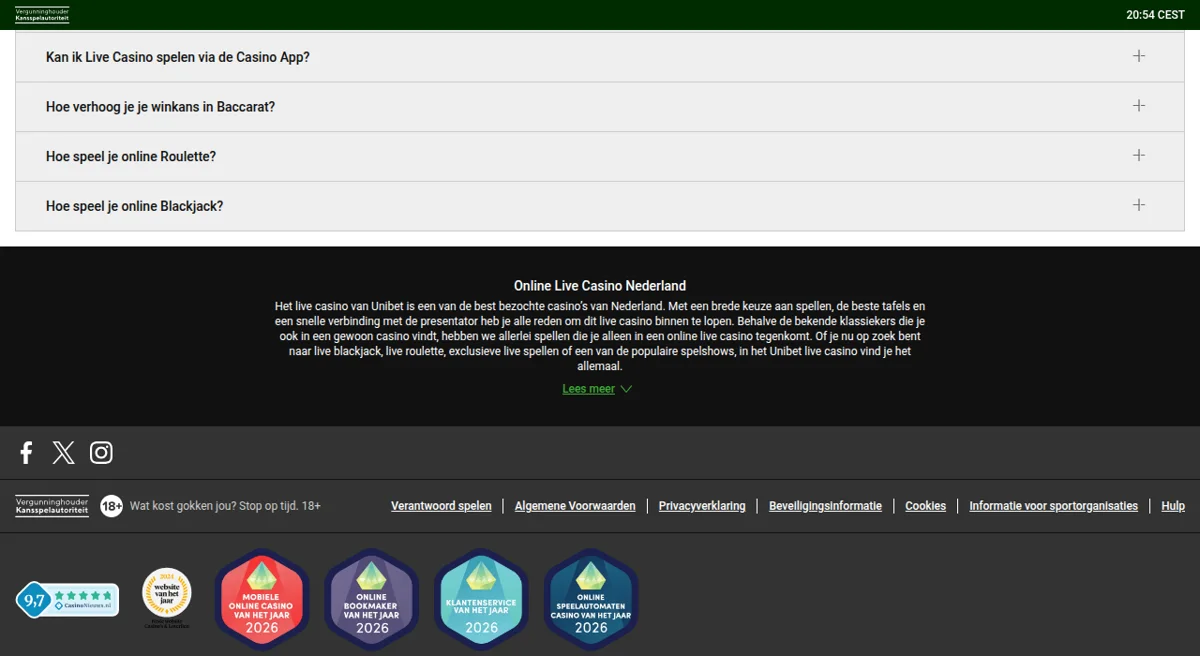1200x656 pixels.
Task: Click the Online Bookmaker van het jaar badge
Action: (x=371, y=600)
